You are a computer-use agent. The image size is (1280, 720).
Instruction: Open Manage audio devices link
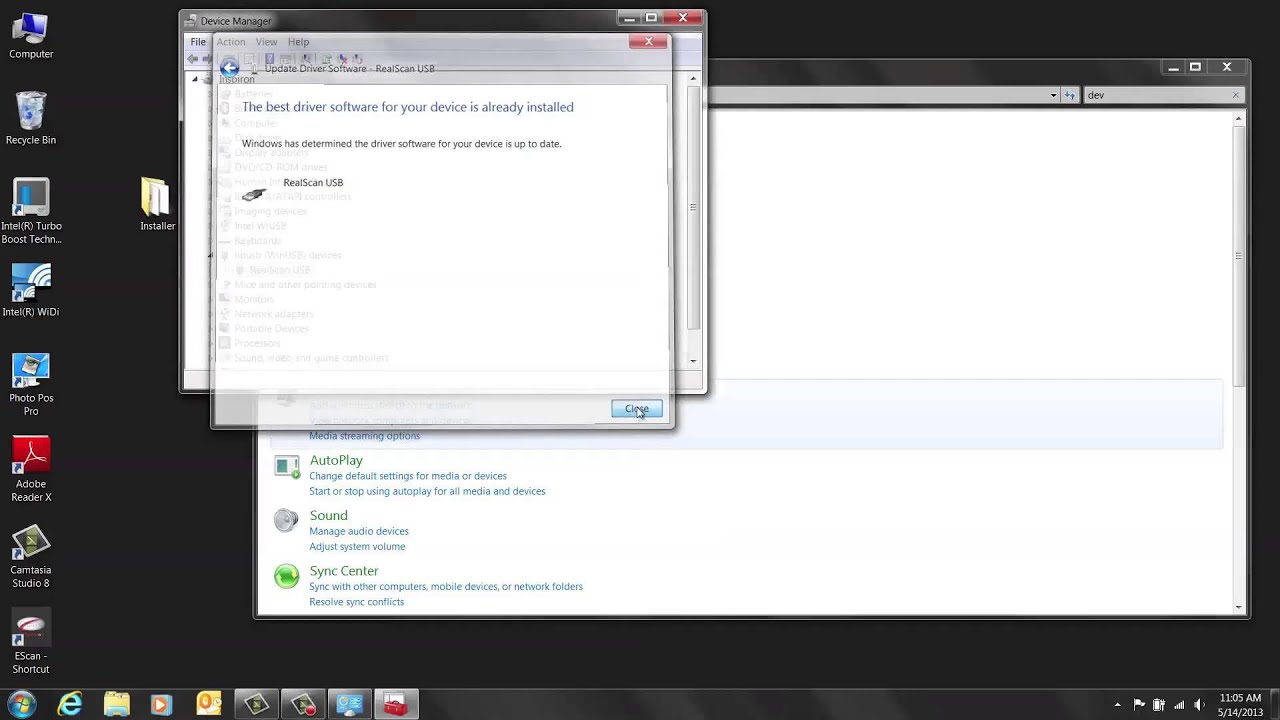(359, 531)
